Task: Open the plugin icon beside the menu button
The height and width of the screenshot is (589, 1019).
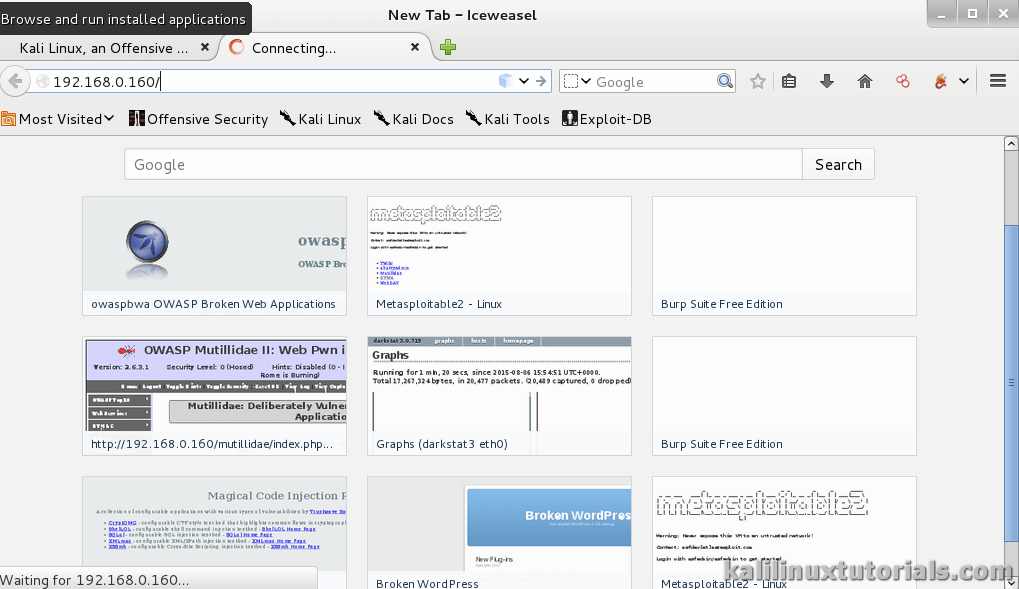Action: coord(940,81)
